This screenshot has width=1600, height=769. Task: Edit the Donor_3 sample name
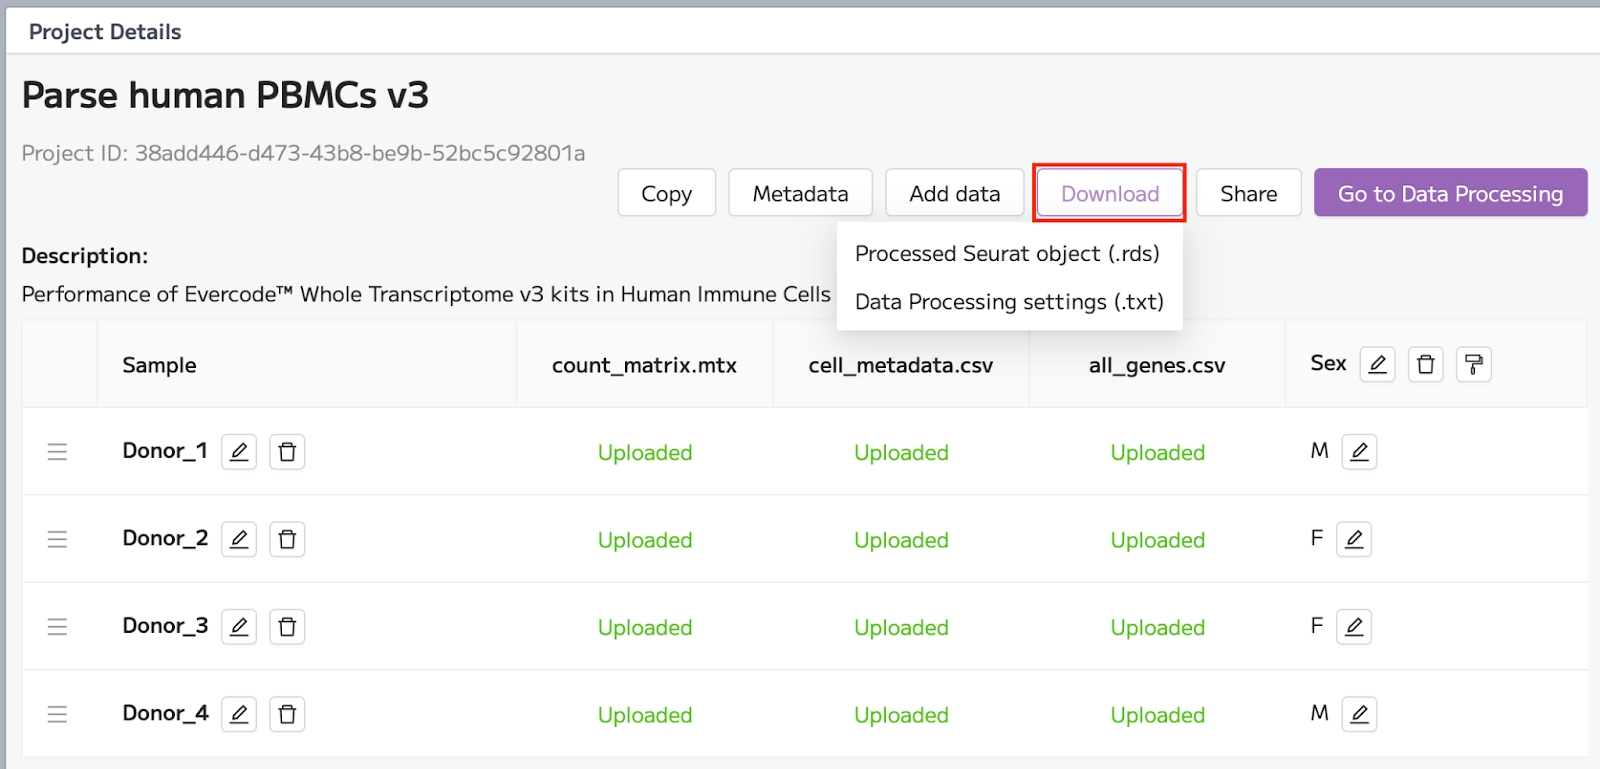(239, 627)
